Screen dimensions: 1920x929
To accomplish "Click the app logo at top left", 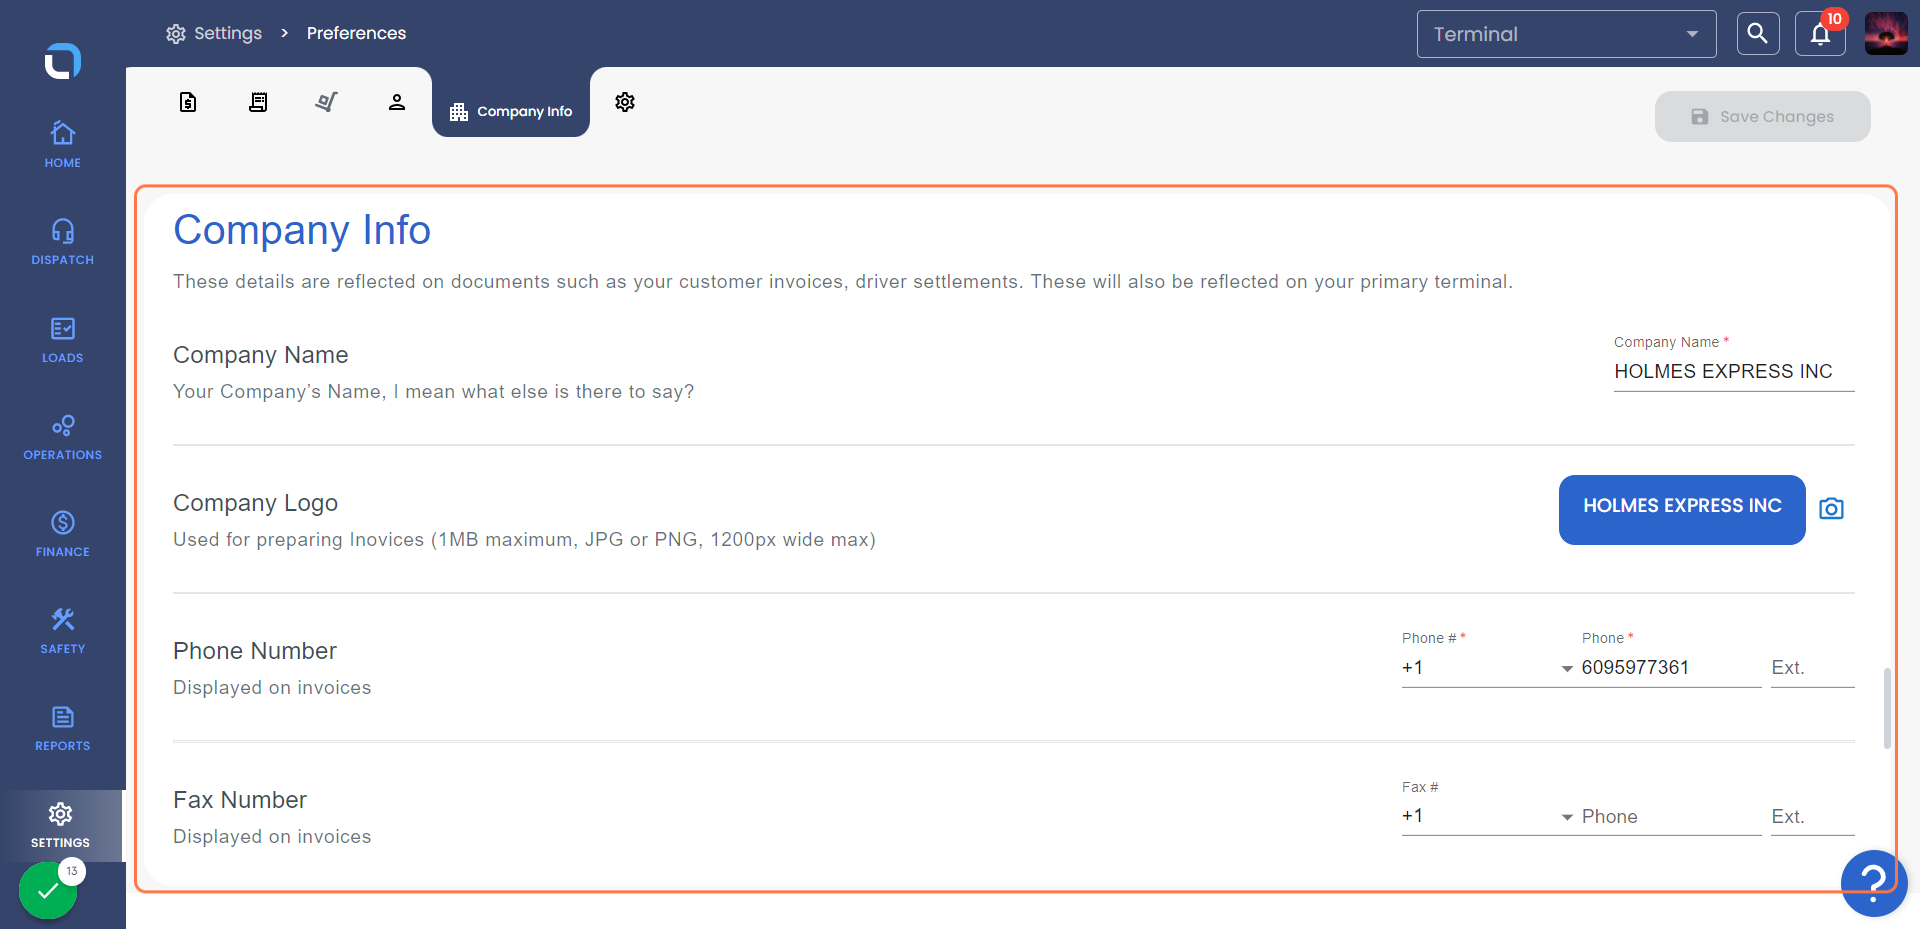I will [62, 61].
